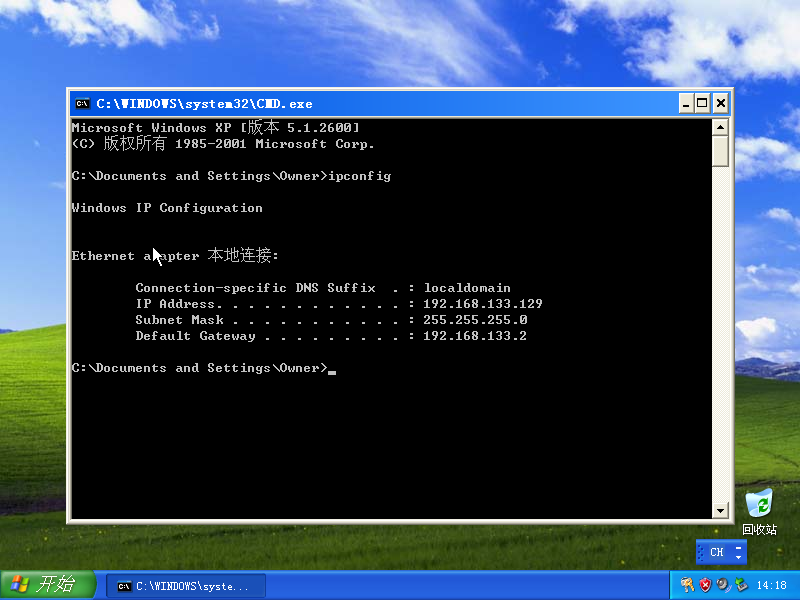
Task: Click scrollbar up arrow in CMD
Action: (x=720, y=127)
